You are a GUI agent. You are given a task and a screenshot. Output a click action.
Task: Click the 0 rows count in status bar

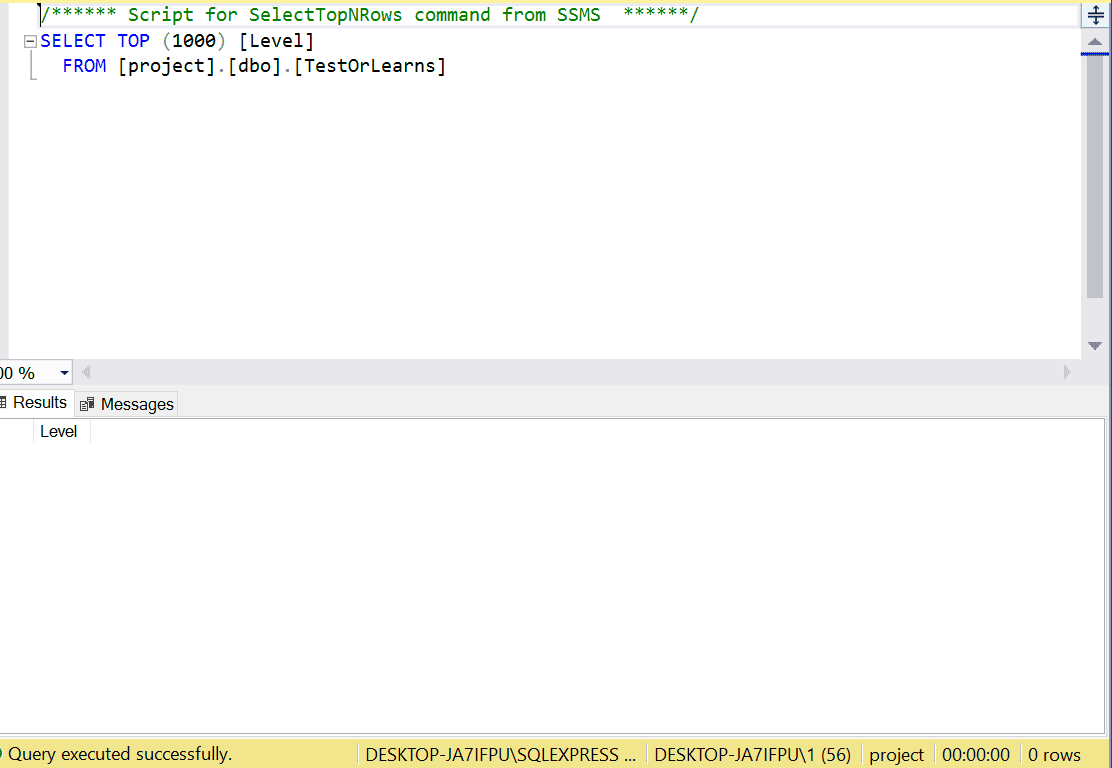click(x=1055, y=755)
